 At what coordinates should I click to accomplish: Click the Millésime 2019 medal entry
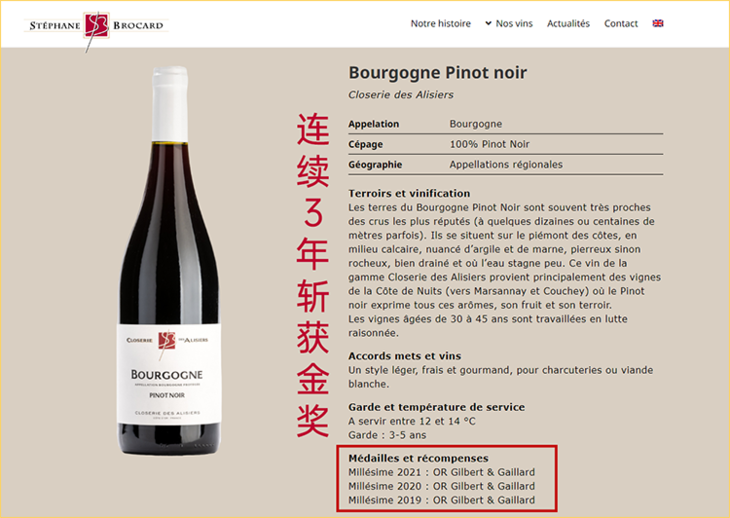[441, 500]
